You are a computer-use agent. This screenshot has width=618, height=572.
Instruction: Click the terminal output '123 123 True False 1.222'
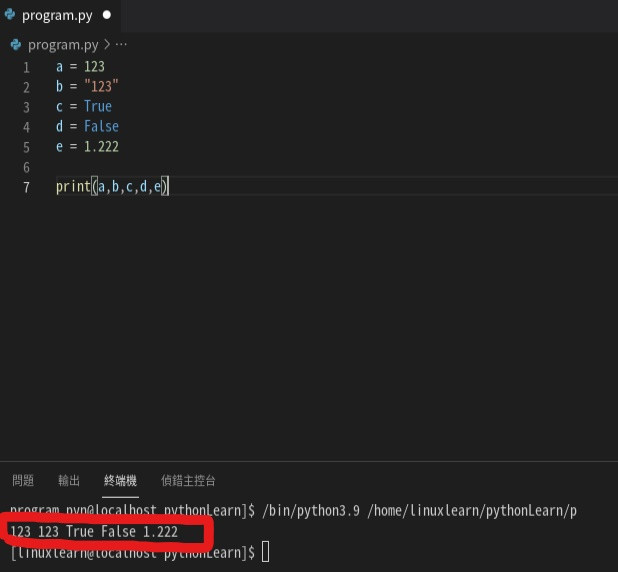click(94, 532)
